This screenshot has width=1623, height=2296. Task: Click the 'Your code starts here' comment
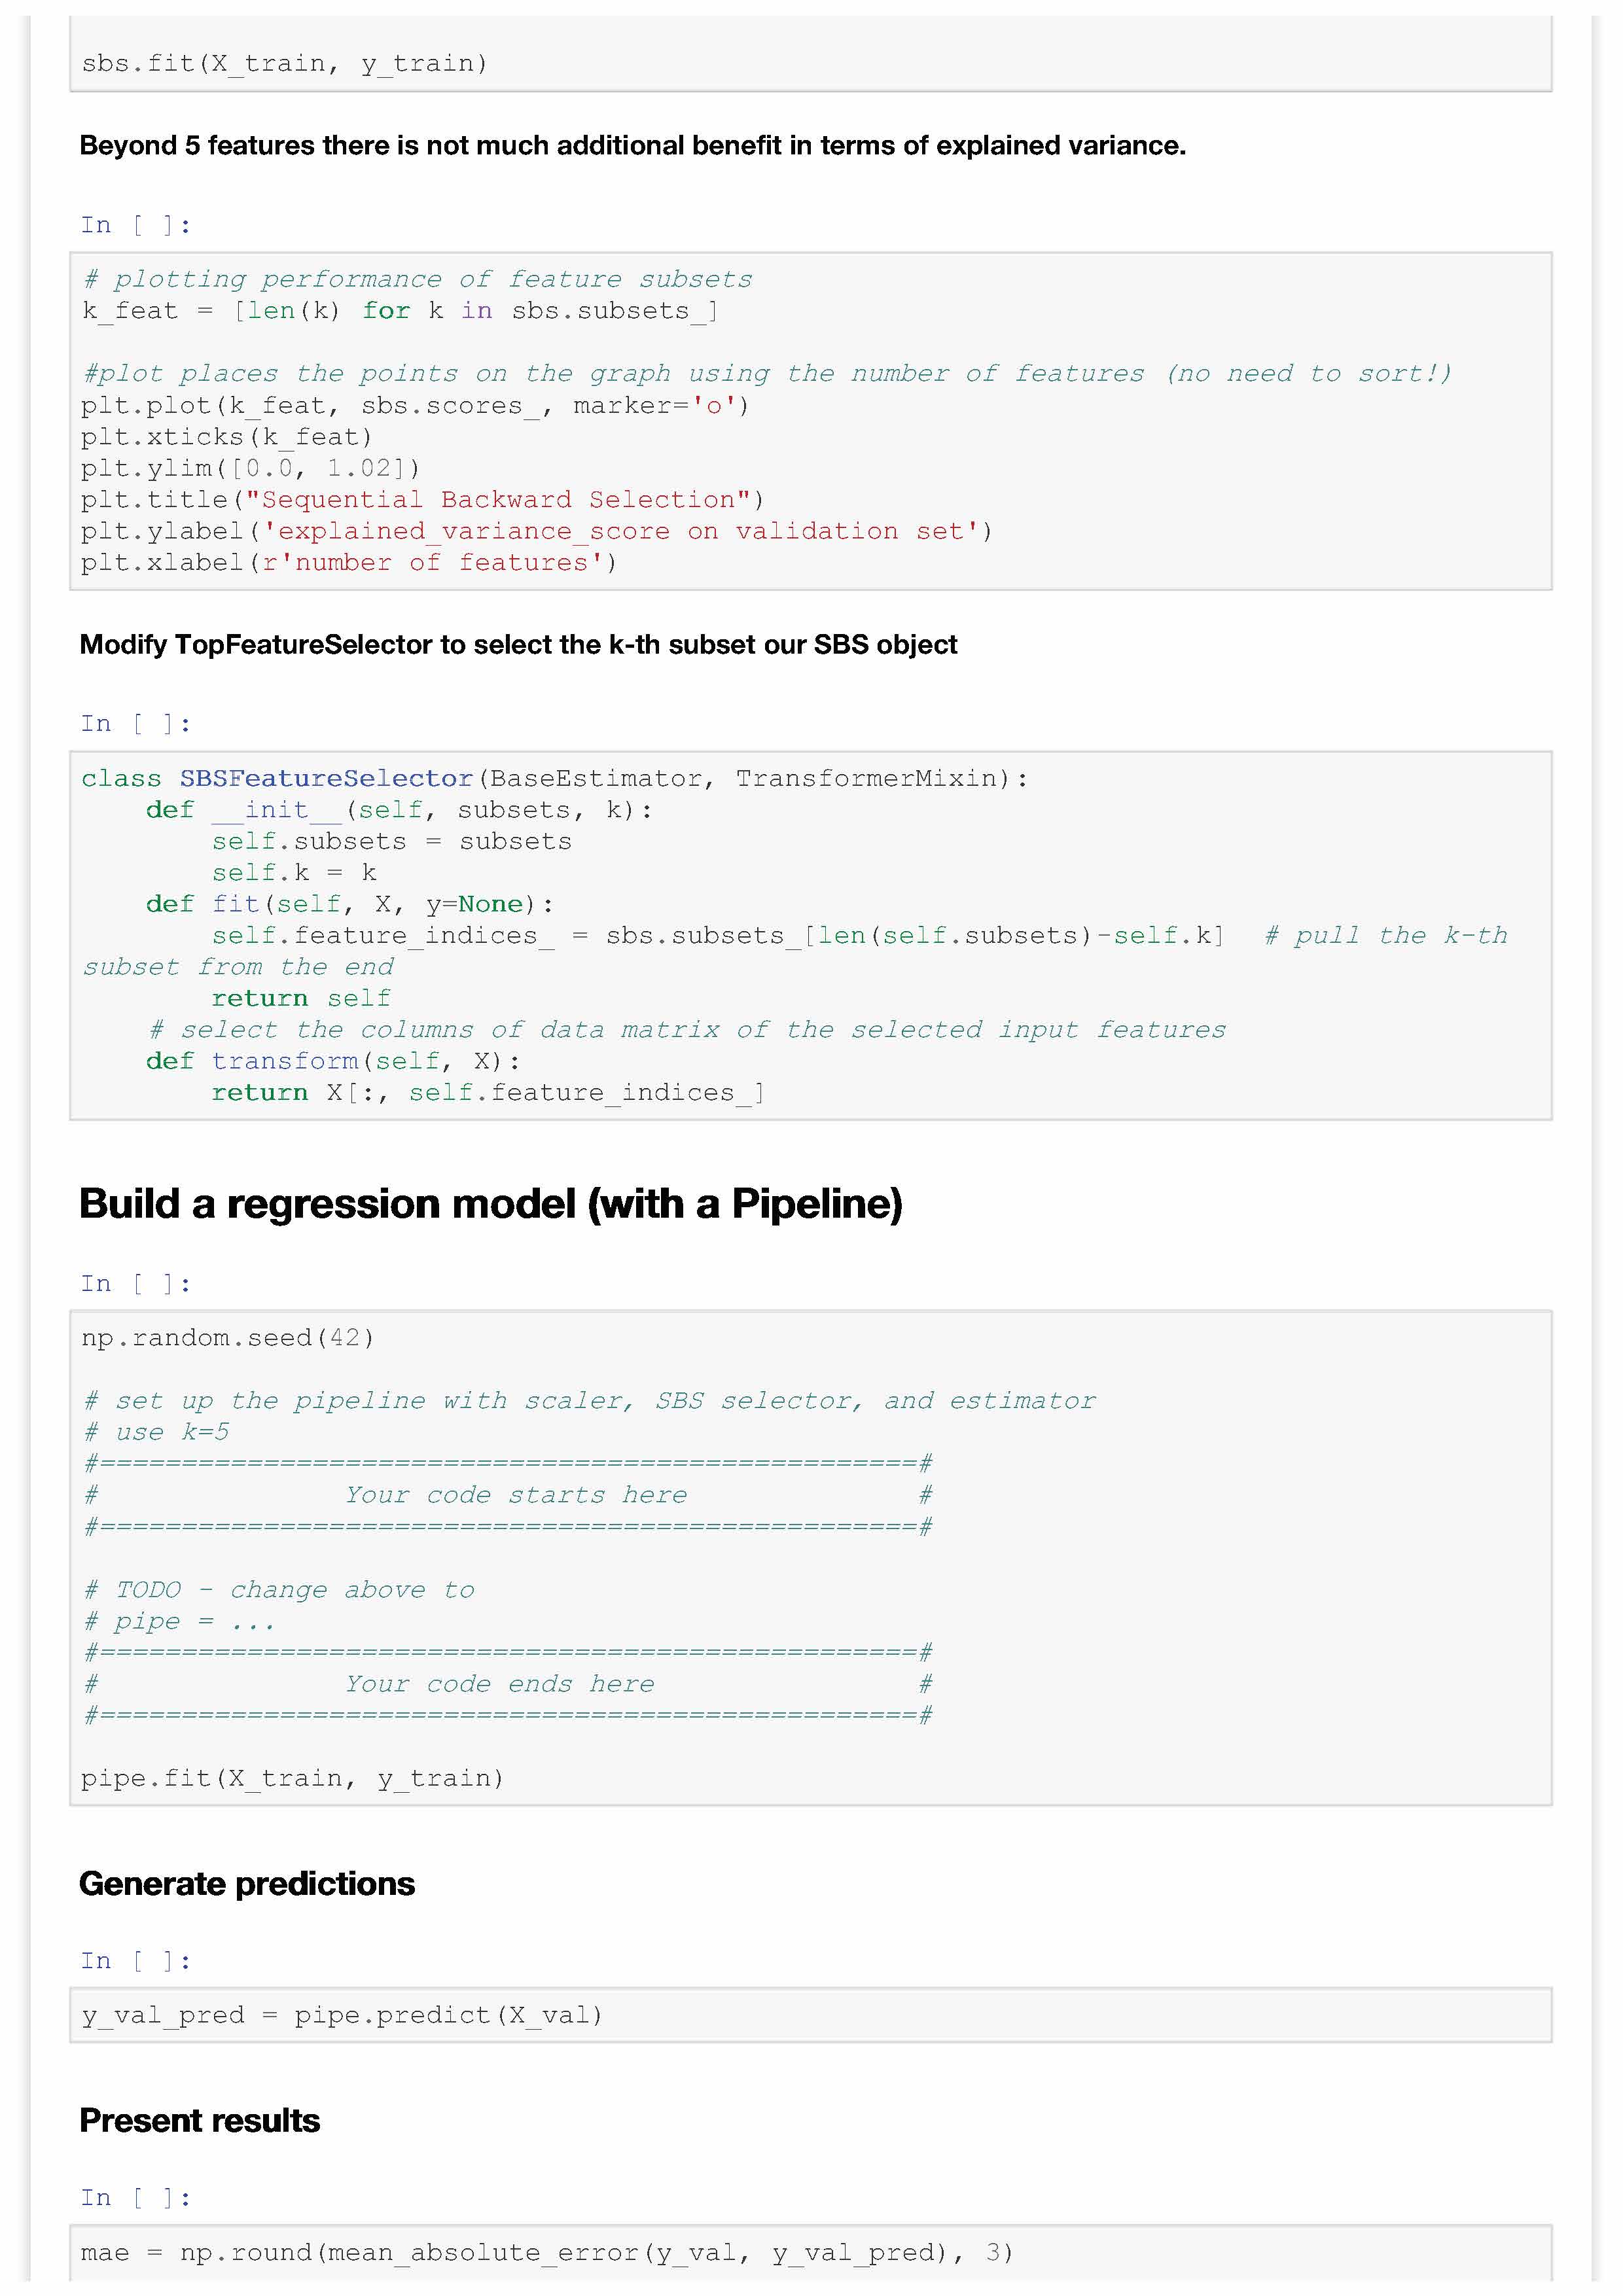click(516, 1495)
